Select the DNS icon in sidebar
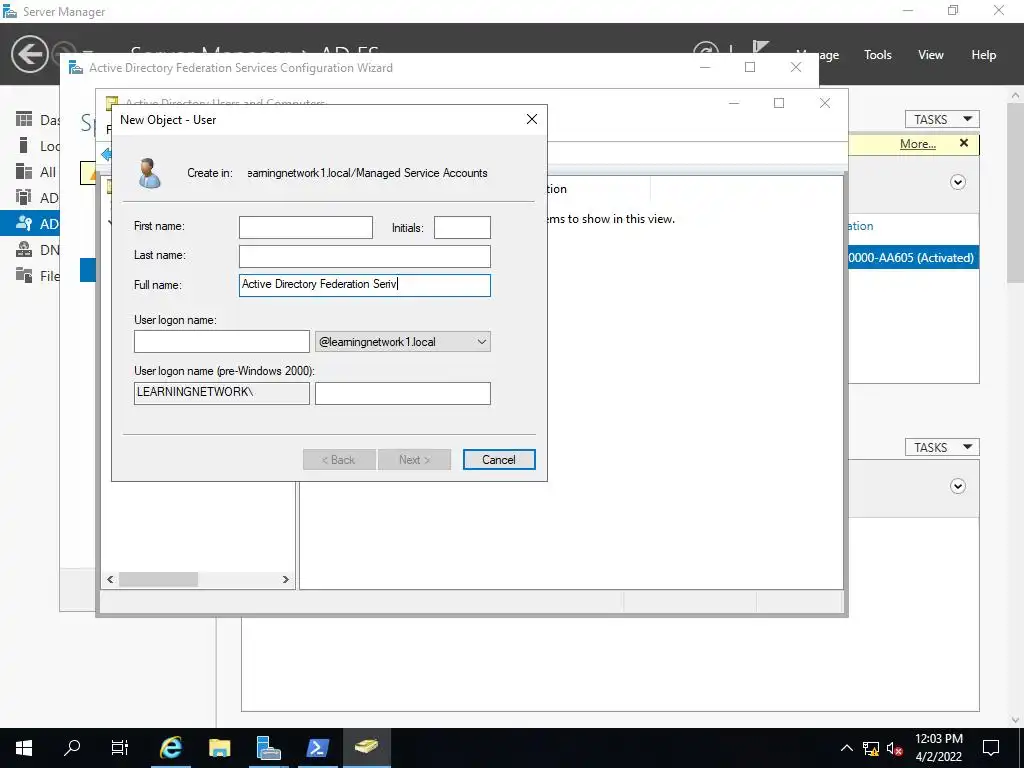The width and height of the screenshot is (1024, 768). coord(24,249)
